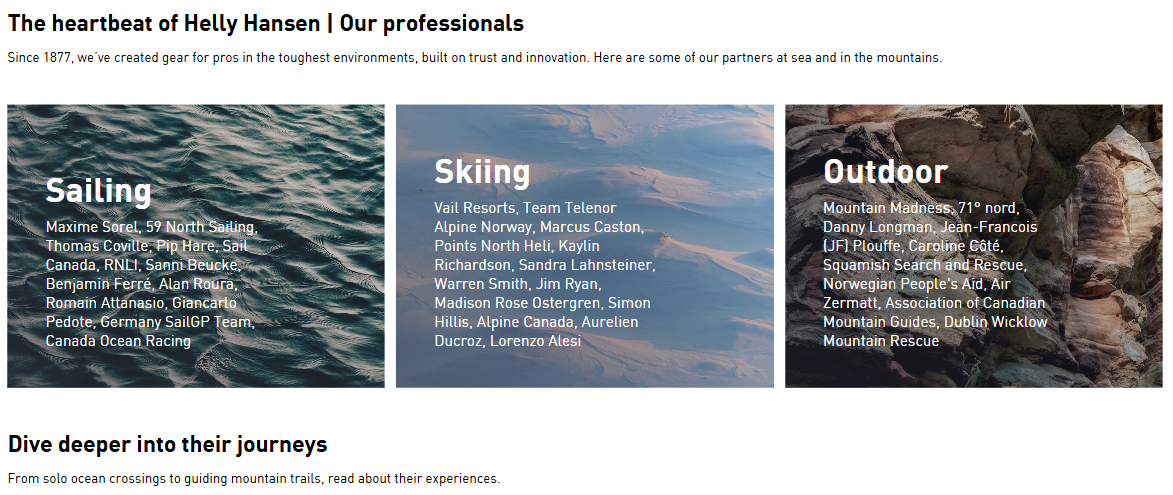Click Vail Resorts in Skiing list

click(x=474, y=208)
